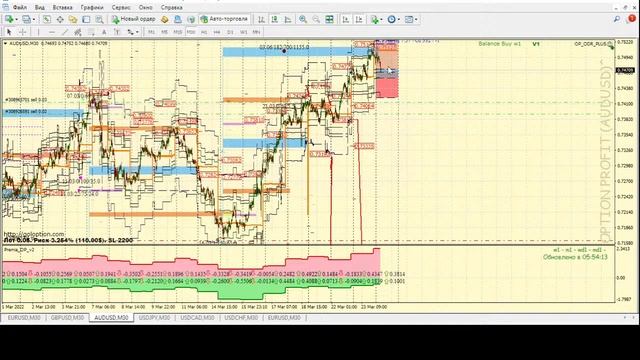The image size is (640, 360).
Task: Switch timeframe to D1
Action: coord(230,32)
